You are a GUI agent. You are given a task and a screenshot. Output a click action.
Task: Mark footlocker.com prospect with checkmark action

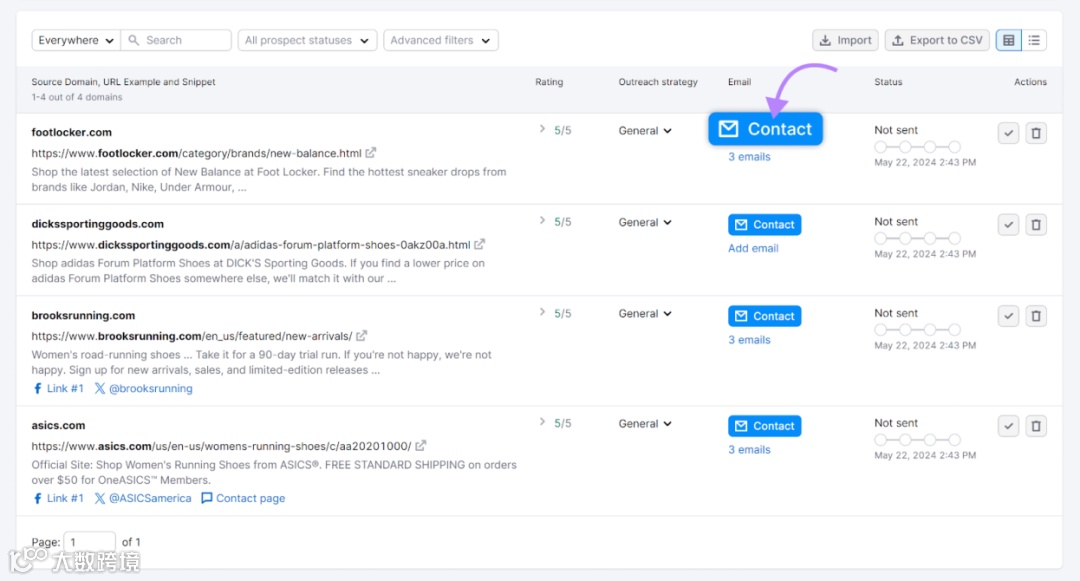click(1008, 133)
